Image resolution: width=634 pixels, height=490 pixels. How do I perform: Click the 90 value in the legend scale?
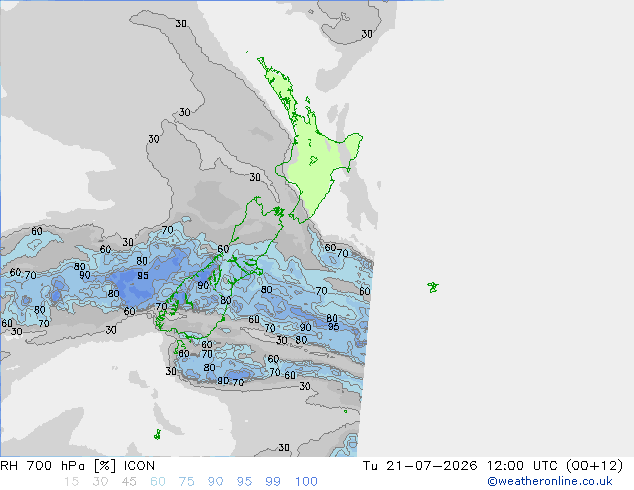pos(216,482)
